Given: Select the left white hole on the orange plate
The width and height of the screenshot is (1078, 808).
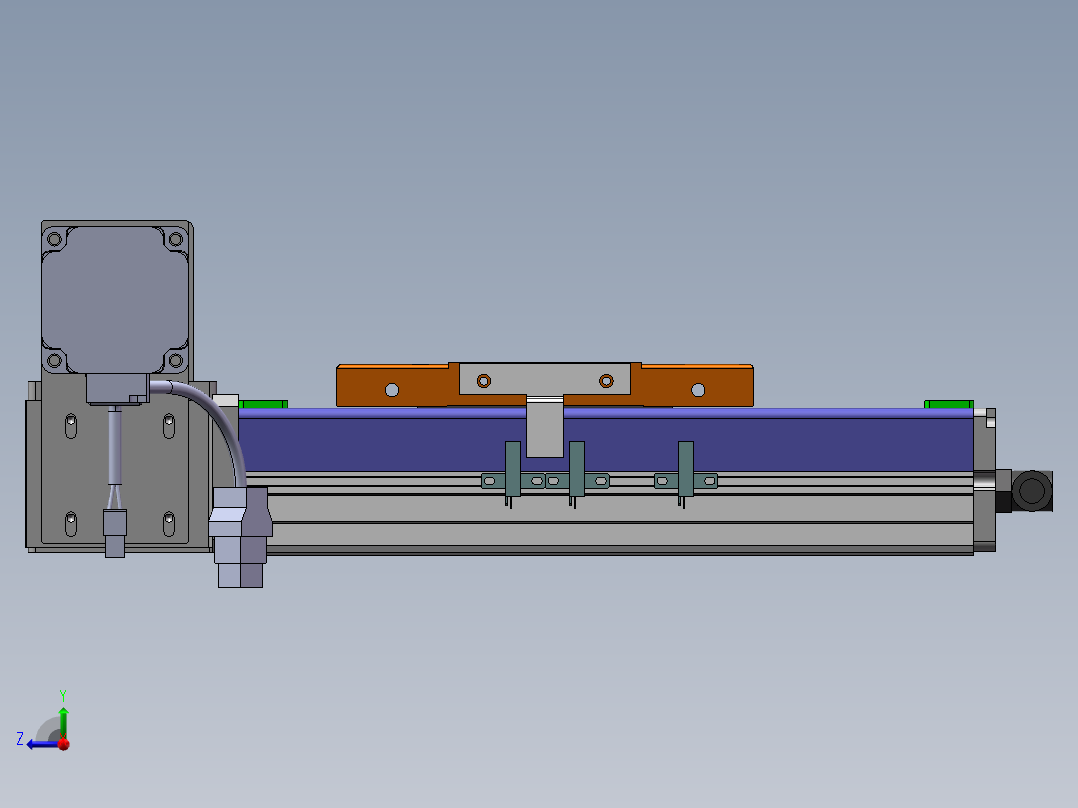Looking at the screenshot, I should (x=392, y=391).
